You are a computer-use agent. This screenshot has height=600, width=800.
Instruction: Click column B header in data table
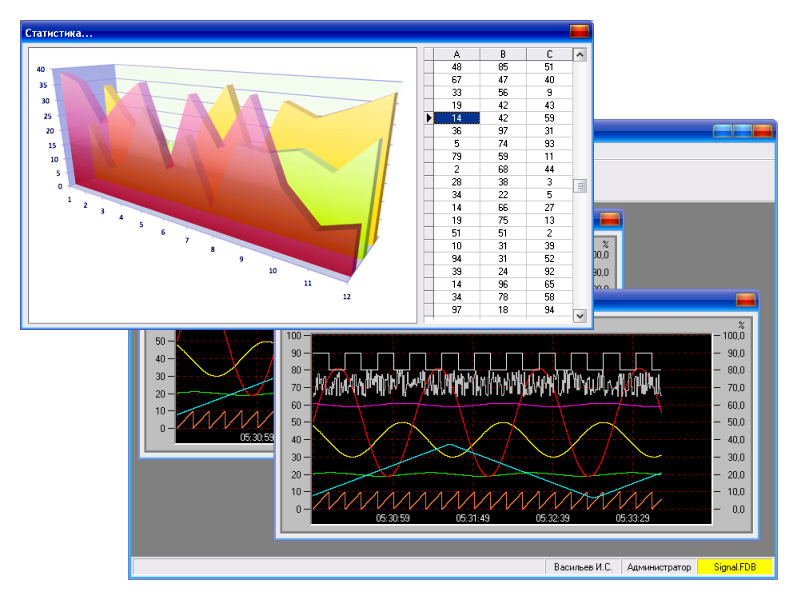503,54
